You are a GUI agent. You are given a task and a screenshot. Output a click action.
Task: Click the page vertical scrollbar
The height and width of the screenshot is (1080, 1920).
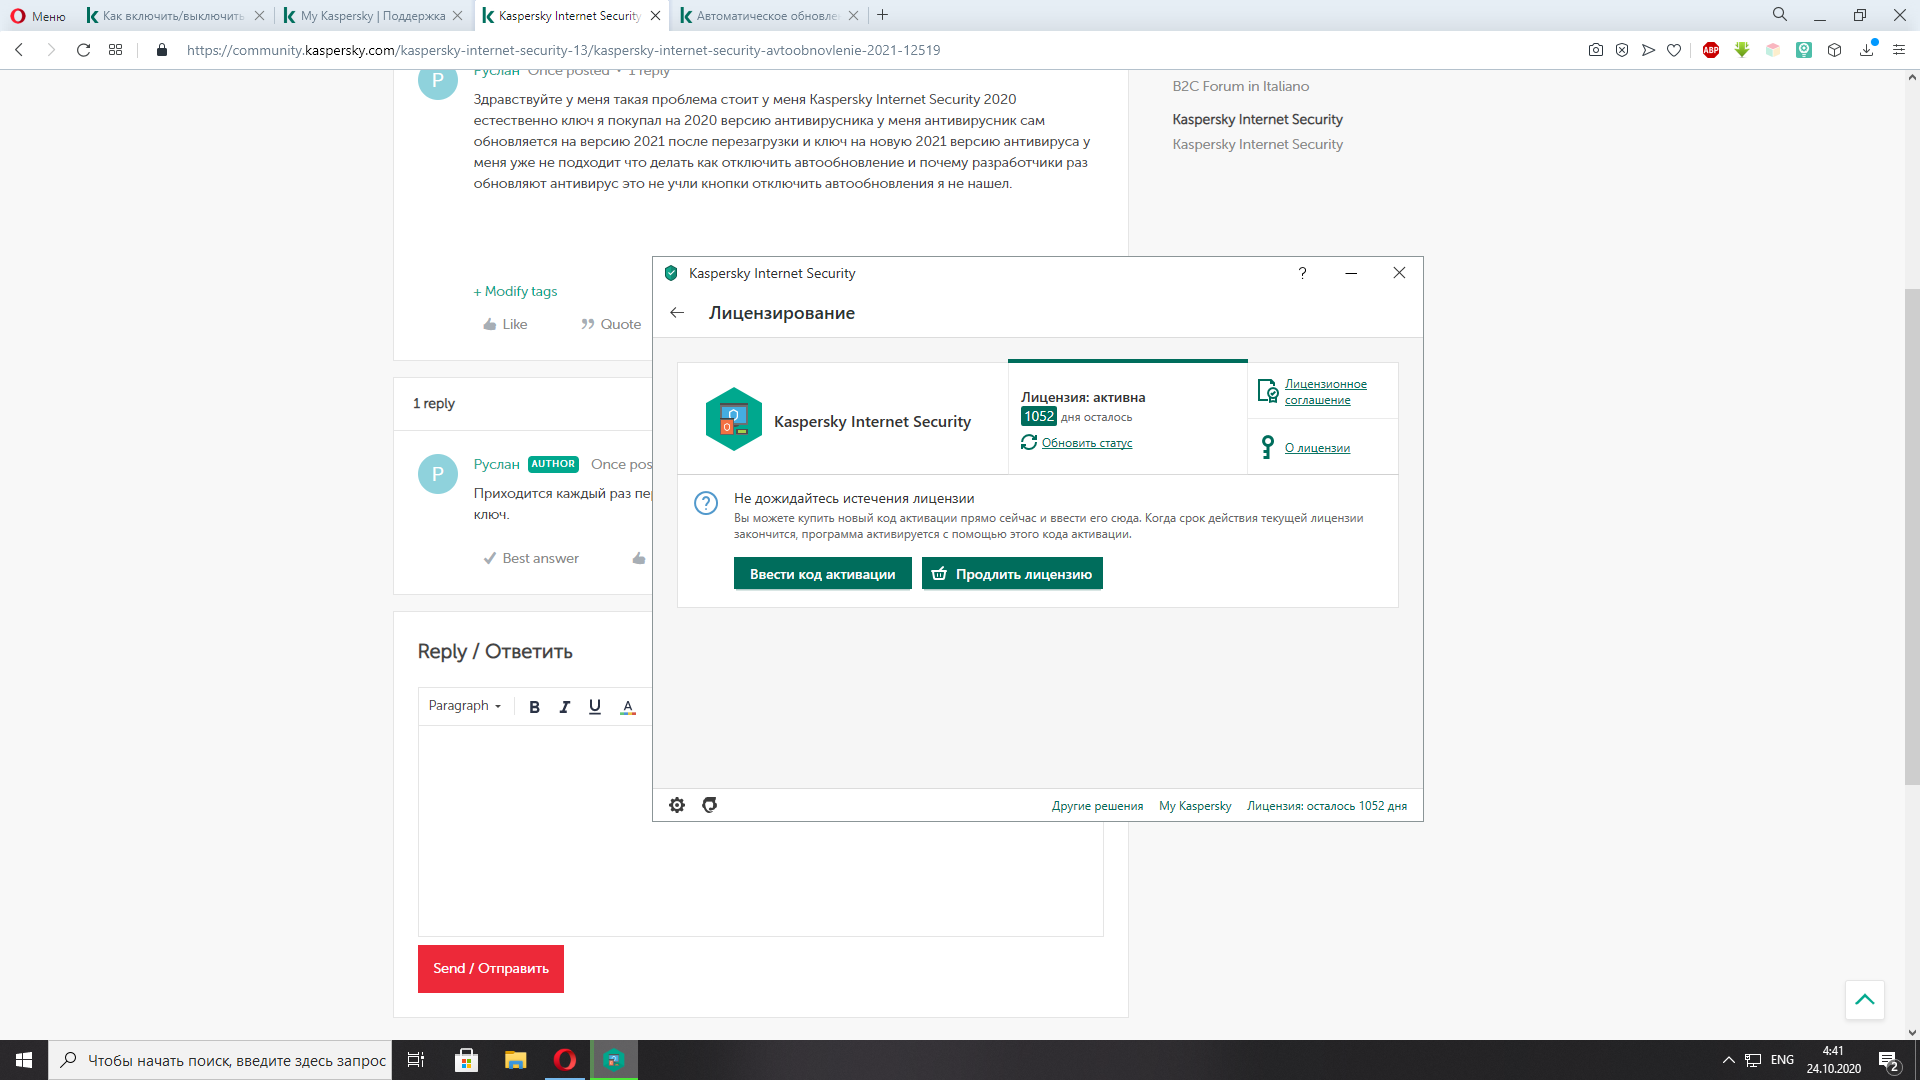[1912, 536]
